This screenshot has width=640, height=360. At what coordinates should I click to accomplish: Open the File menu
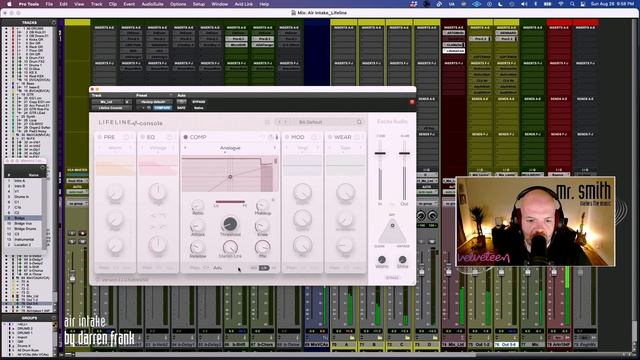(49, 4)
